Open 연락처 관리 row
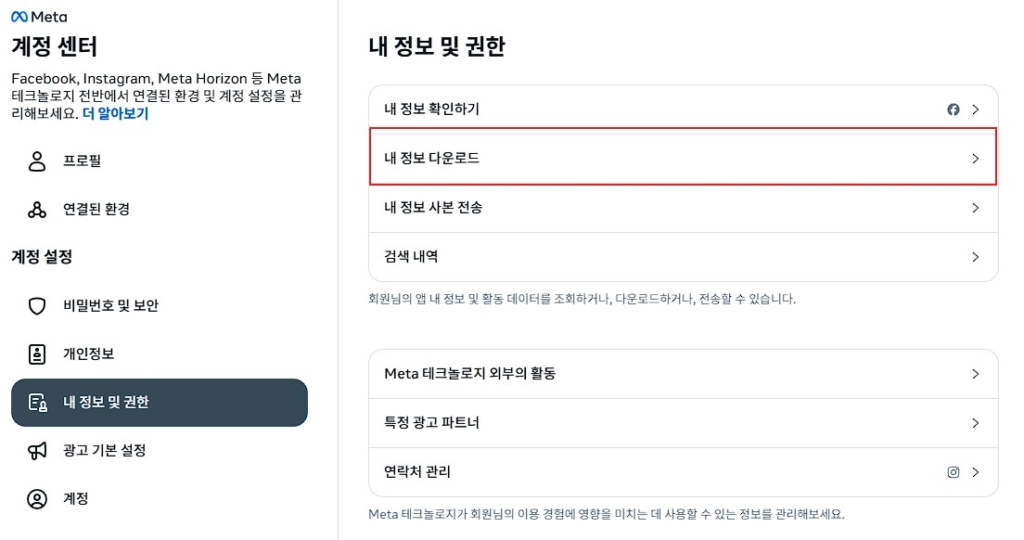 [683, 472]
